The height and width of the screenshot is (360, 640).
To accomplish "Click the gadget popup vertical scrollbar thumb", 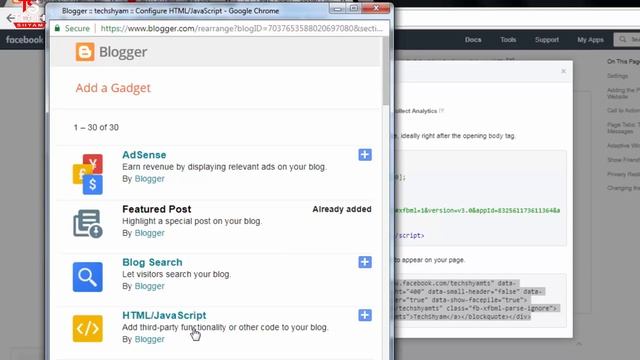I will 386,71.
